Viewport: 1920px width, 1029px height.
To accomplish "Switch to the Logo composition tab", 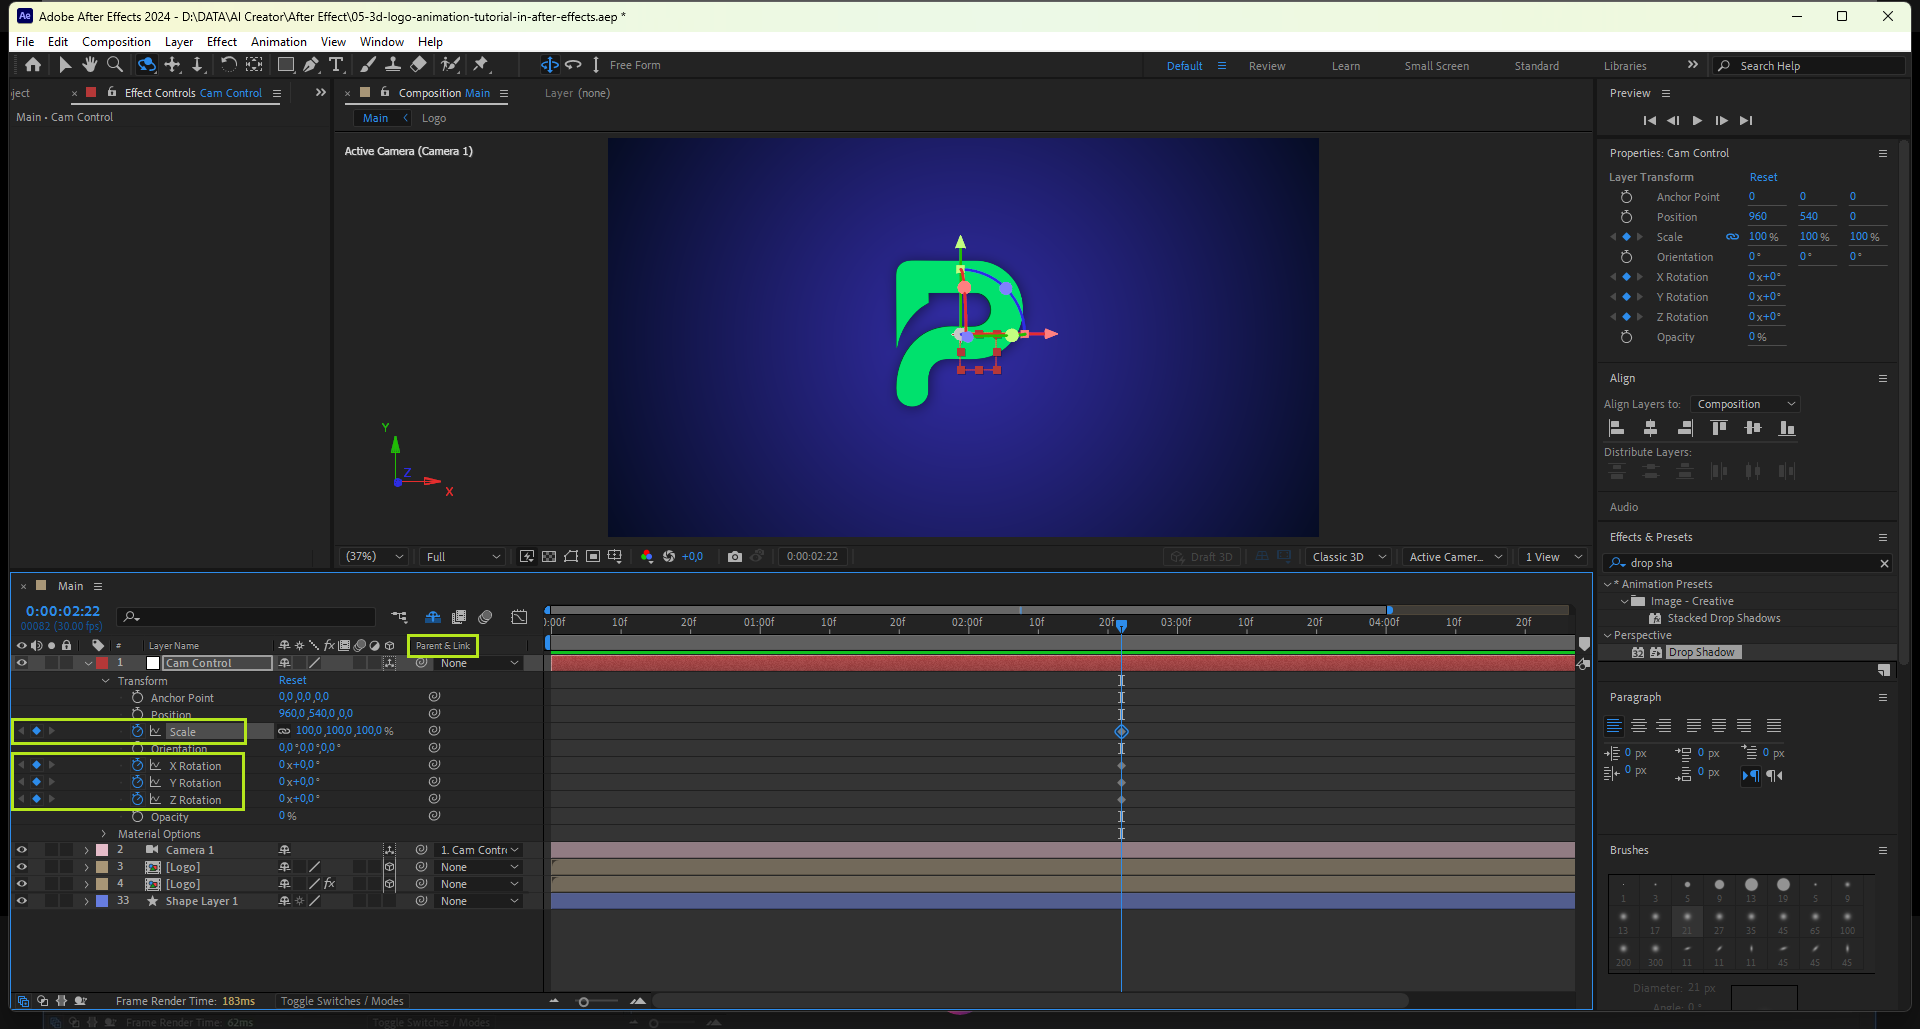I will (433, 118).
